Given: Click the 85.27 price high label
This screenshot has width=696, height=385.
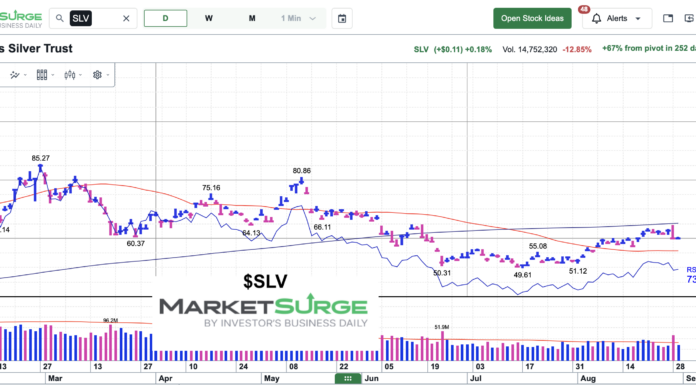Looking at the screenshot, I should (x=40, y=158).
